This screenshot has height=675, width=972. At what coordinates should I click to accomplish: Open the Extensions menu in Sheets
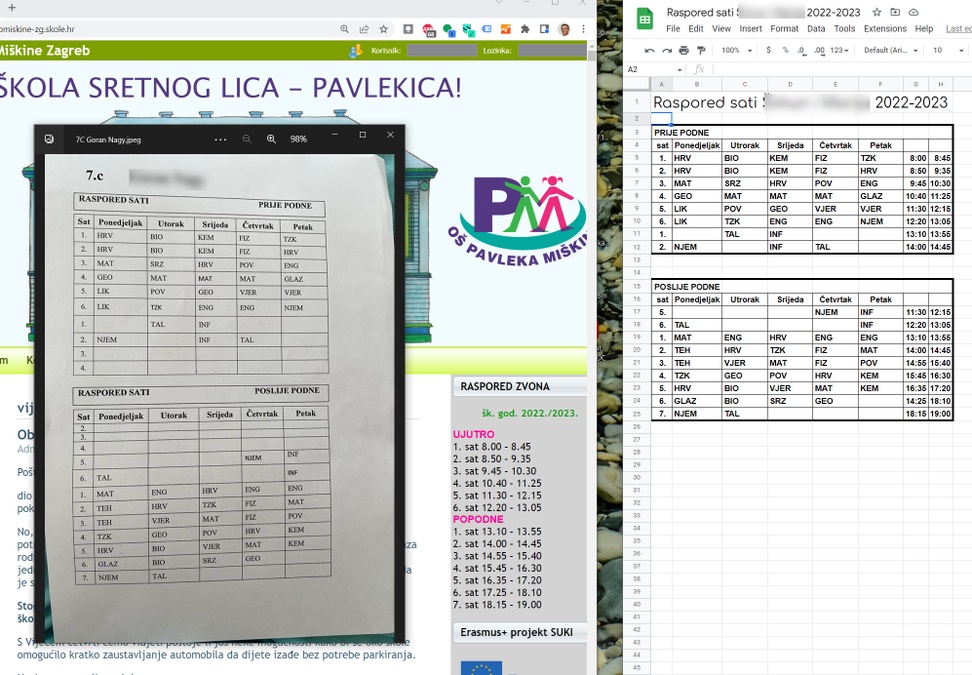tap(885, 29)
